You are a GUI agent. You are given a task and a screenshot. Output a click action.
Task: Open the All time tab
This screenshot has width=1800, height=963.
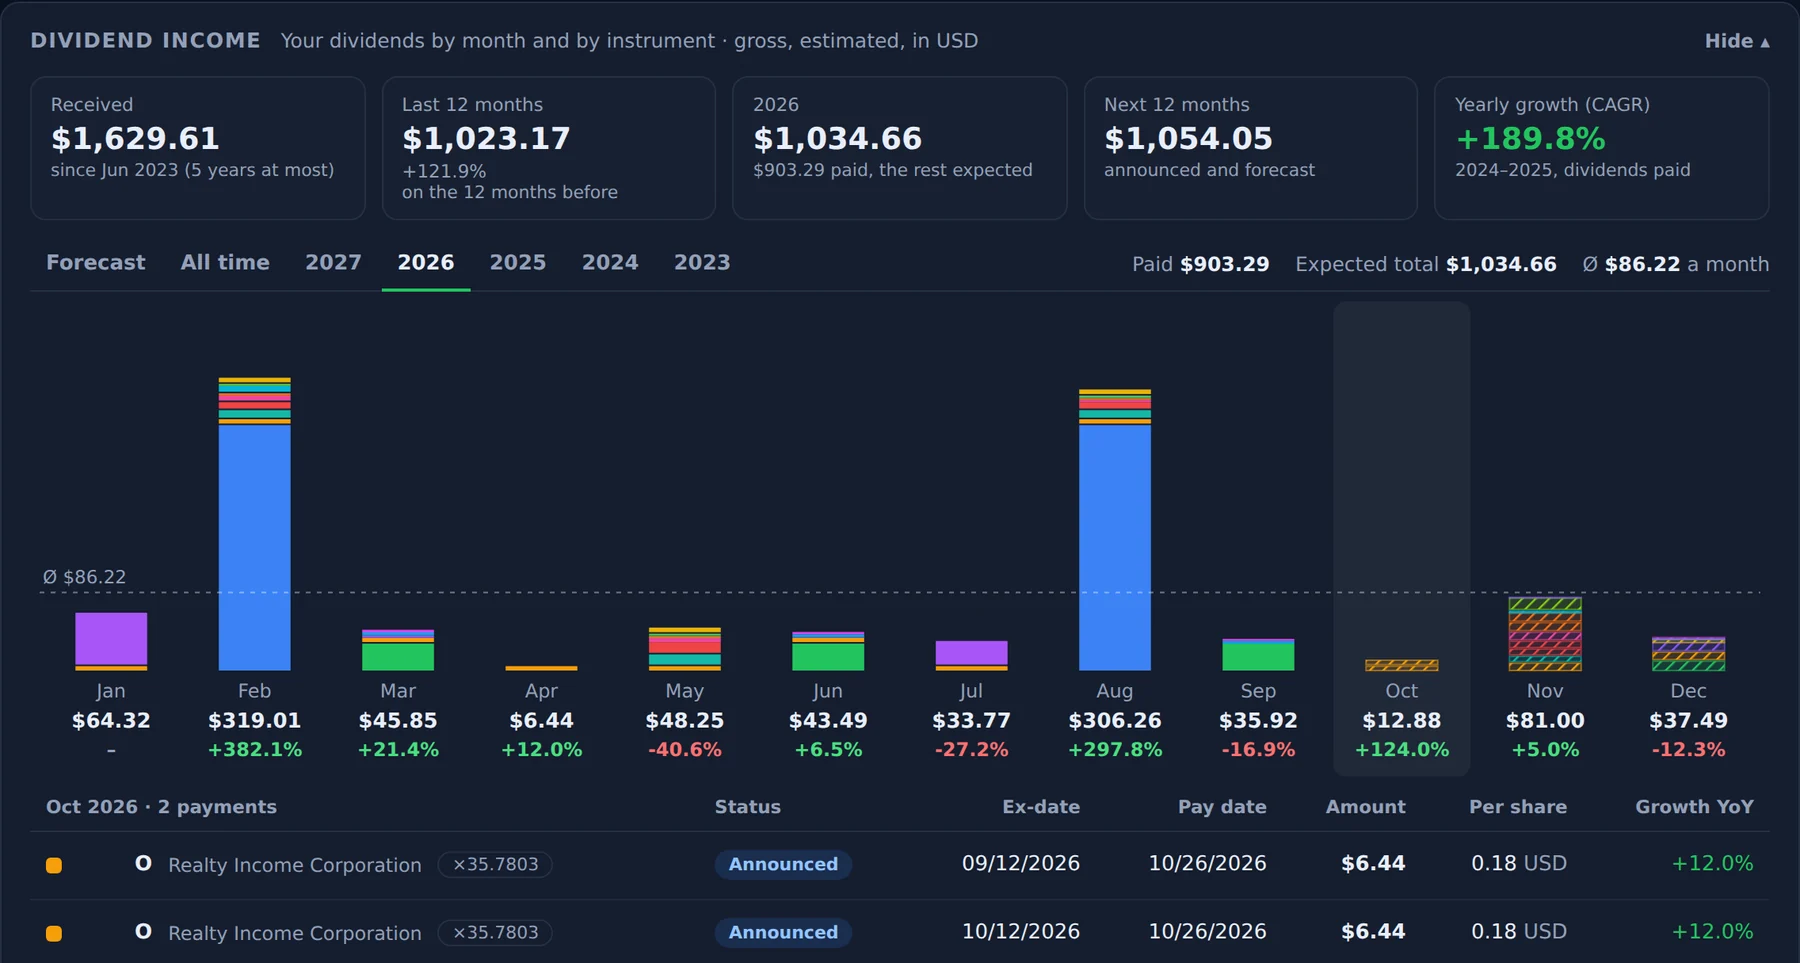(225, 262)
